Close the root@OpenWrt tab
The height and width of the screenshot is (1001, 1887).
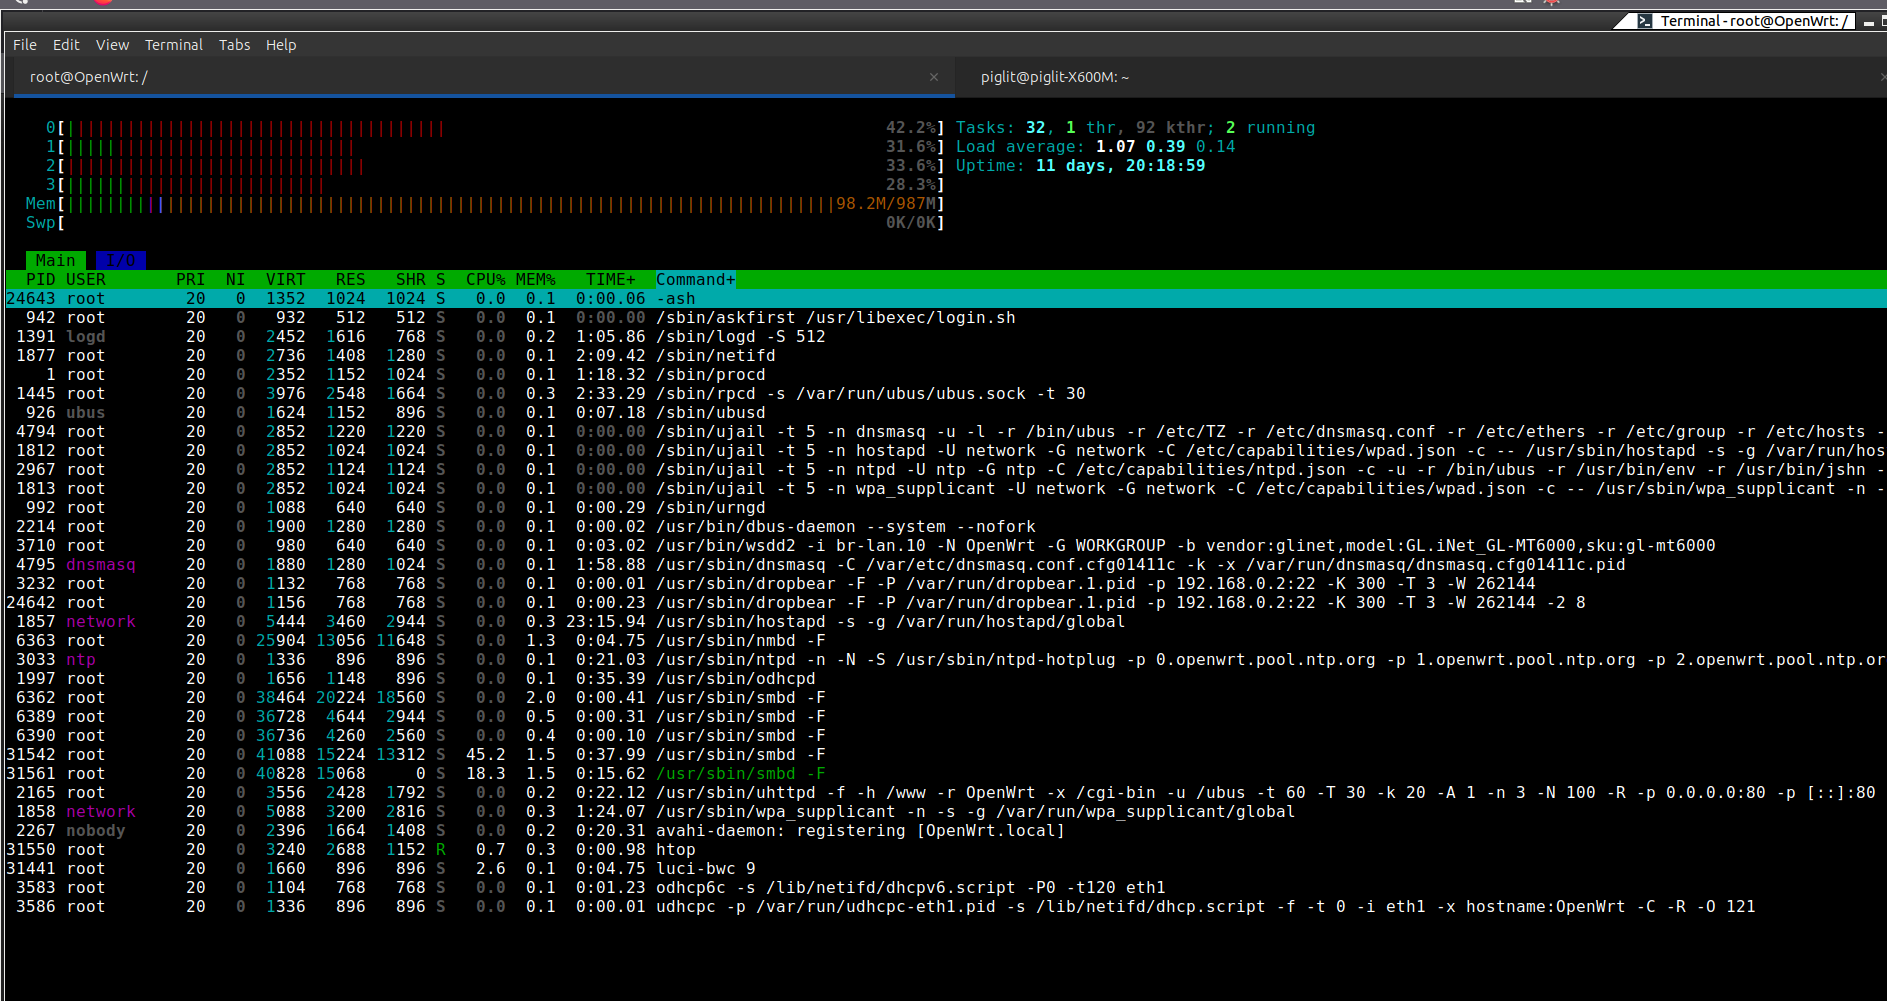933,77
